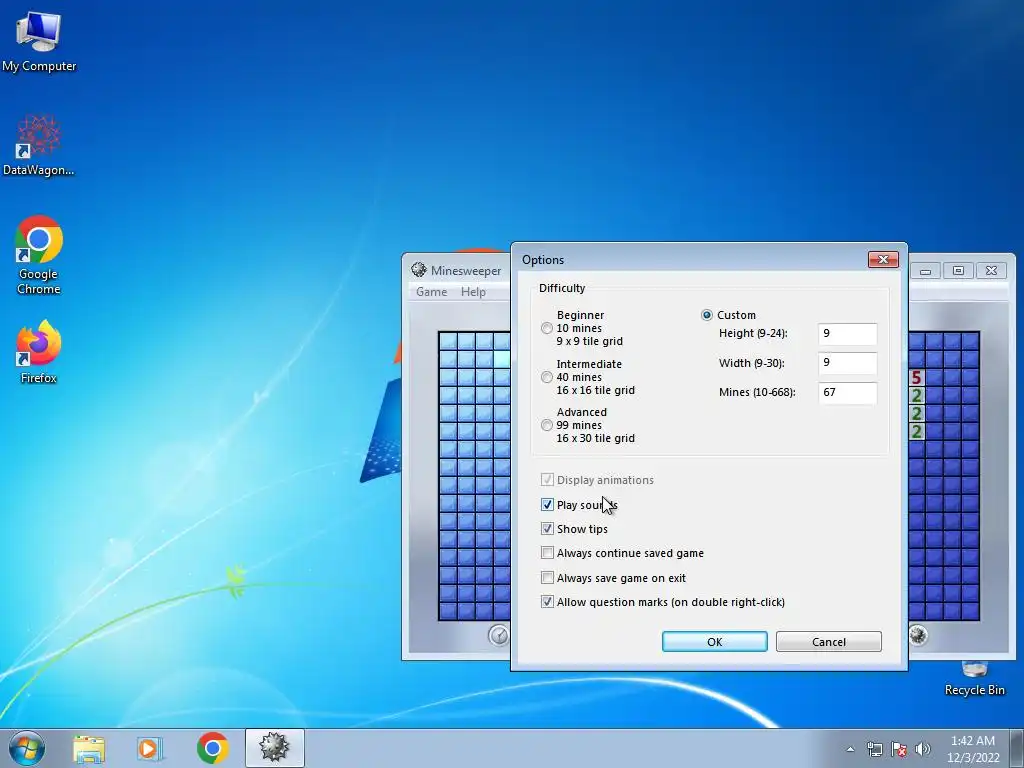Launch Firefox from the desktop
This screenshot has height=768, width=1024.
pos(39,351)
